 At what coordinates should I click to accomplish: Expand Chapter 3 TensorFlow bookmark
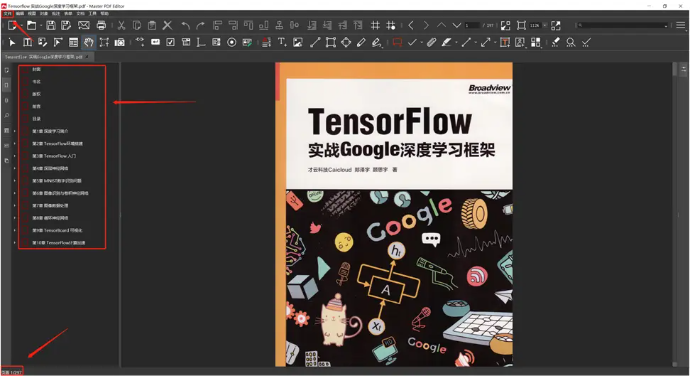tap(15, 156)
